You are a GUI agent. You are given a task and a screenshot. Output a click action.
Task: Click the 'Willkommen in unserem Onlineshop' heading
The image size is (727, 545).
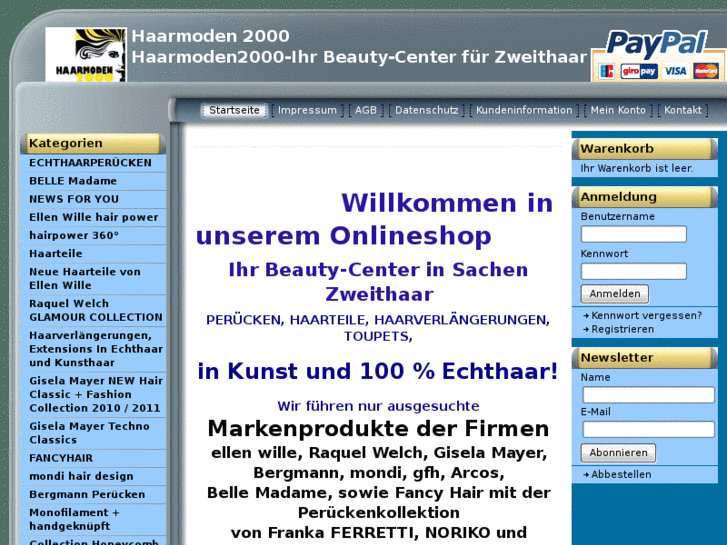[x=375, y=219]
